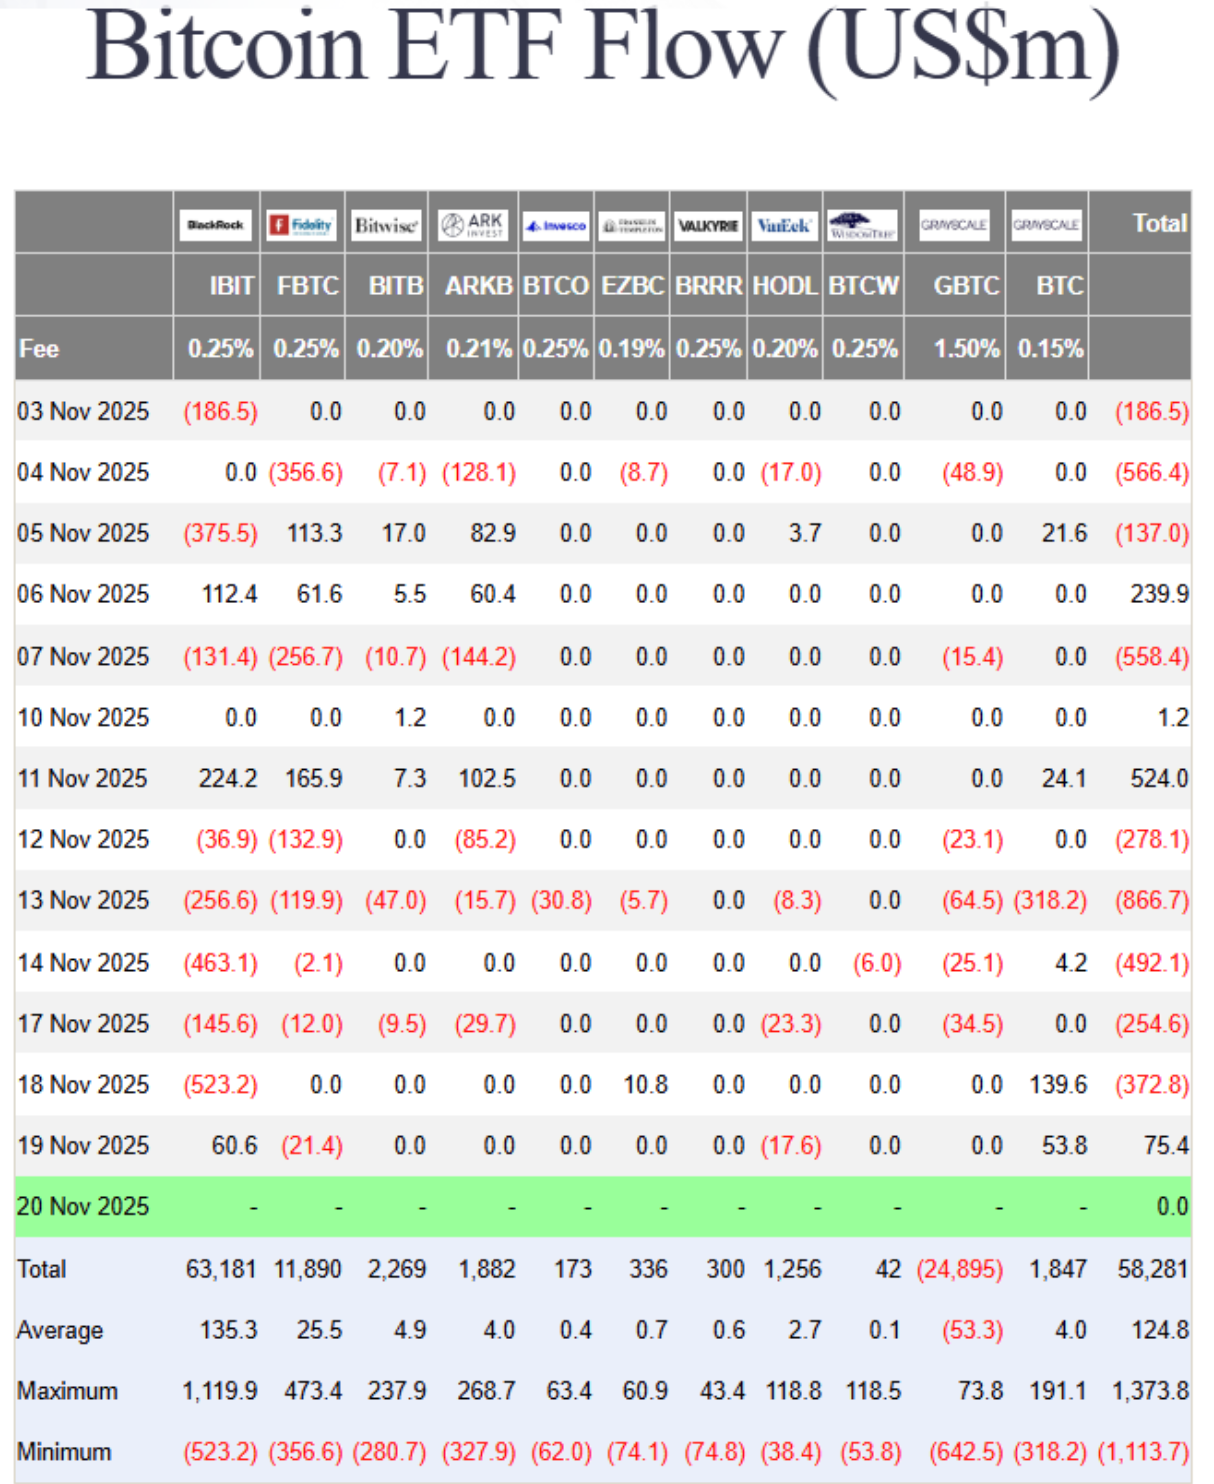Select the ARKB column header
The height and width of the screenshot is (1484, 1214).
(479, 286)
